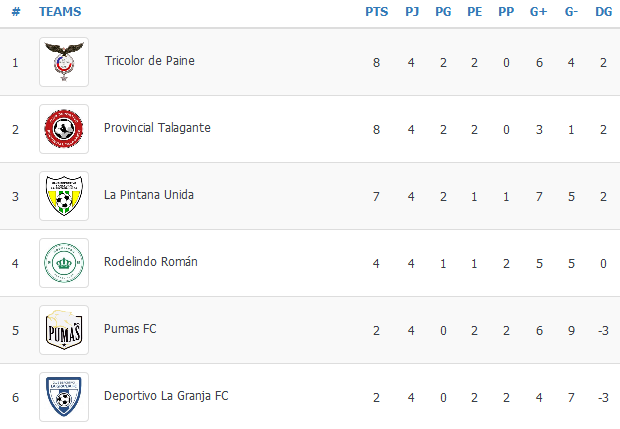Click the Tricolor de Paine eagle crest

coord(64,62)
